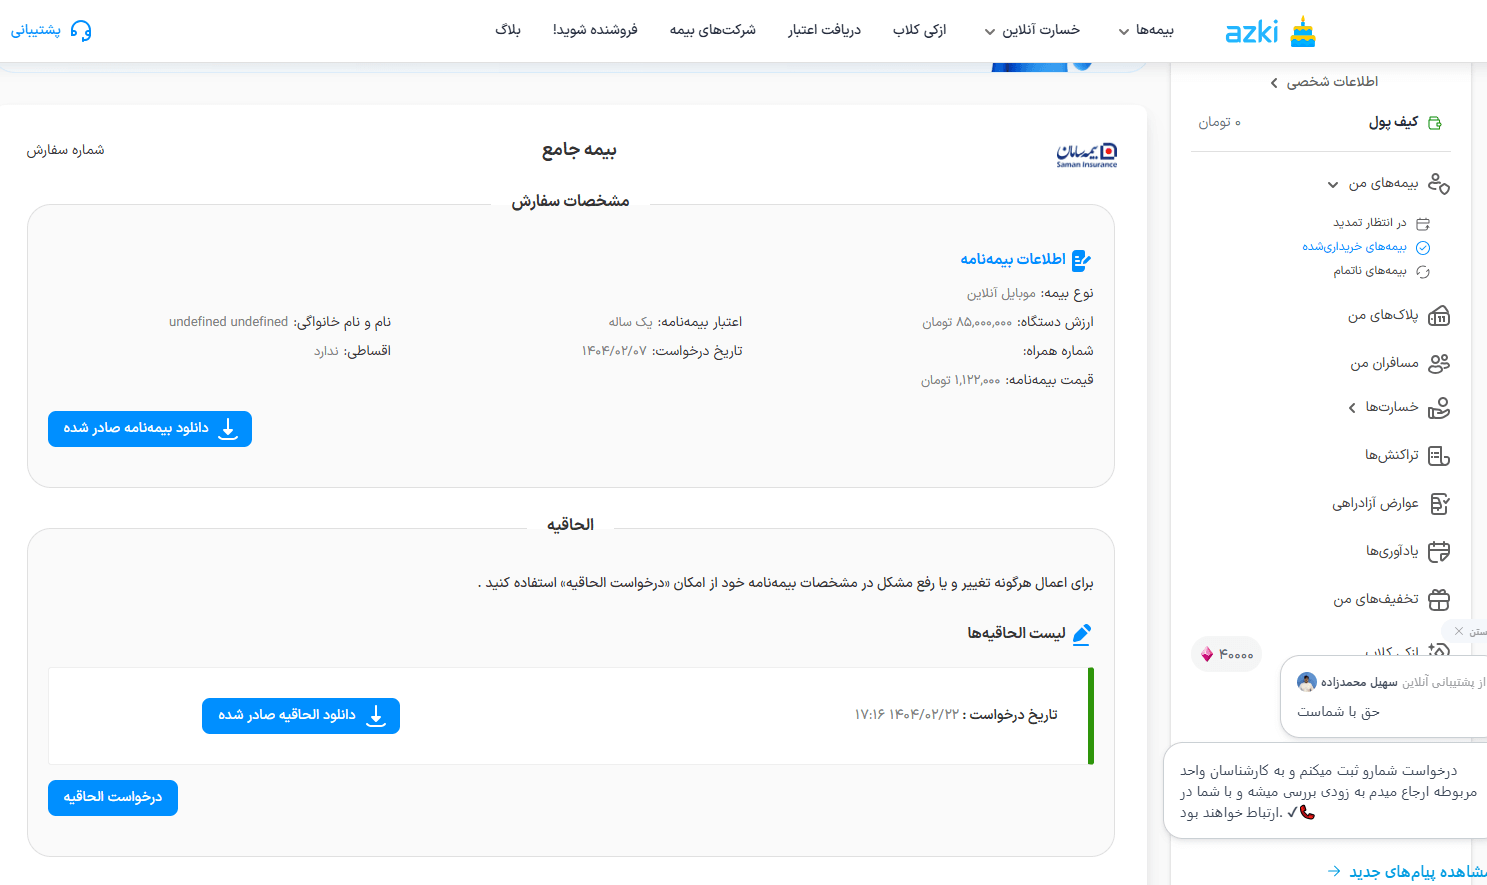Select the پلاک‌های من wallet-plate icon in sidebar
Image resolution: width=1487 pixels, height=885 pixels.
[x=1438, y=315]
